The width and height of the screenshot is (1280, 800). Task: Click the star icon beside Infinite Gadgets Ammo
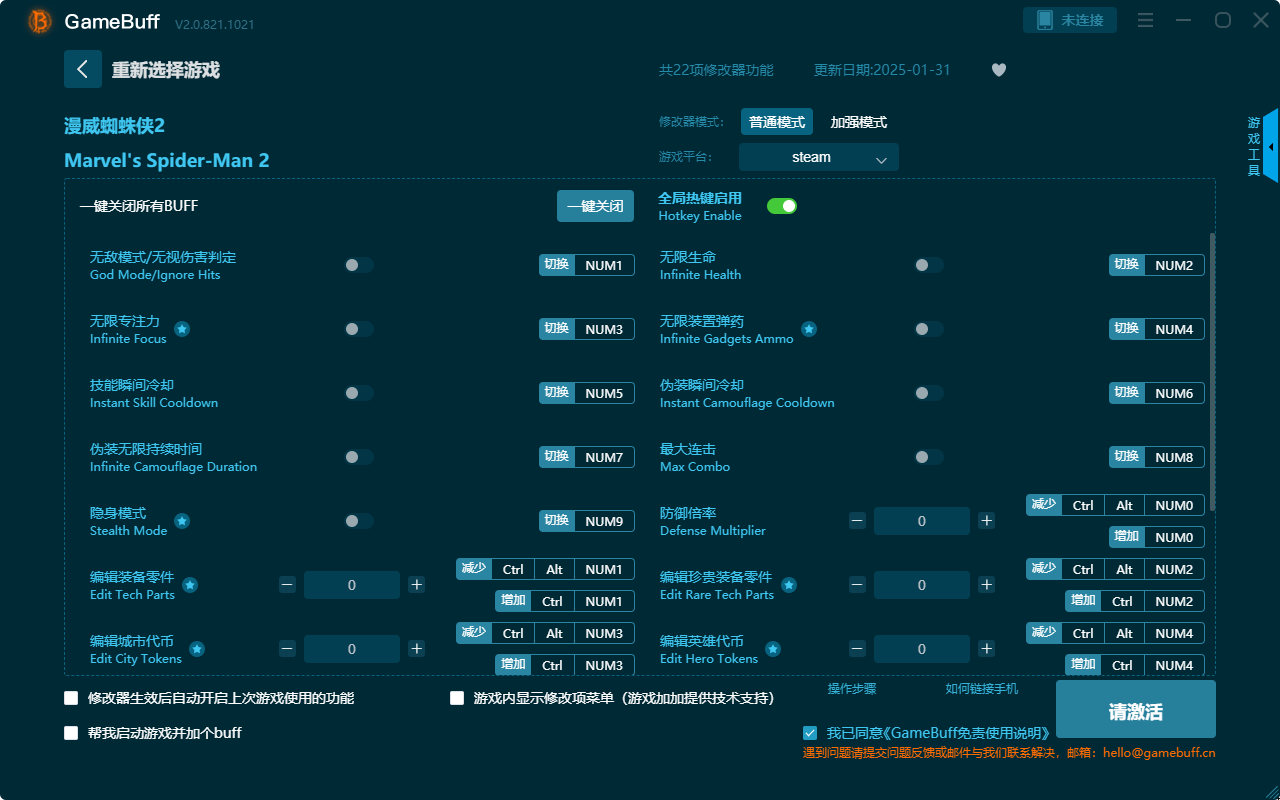click(808, 329)
